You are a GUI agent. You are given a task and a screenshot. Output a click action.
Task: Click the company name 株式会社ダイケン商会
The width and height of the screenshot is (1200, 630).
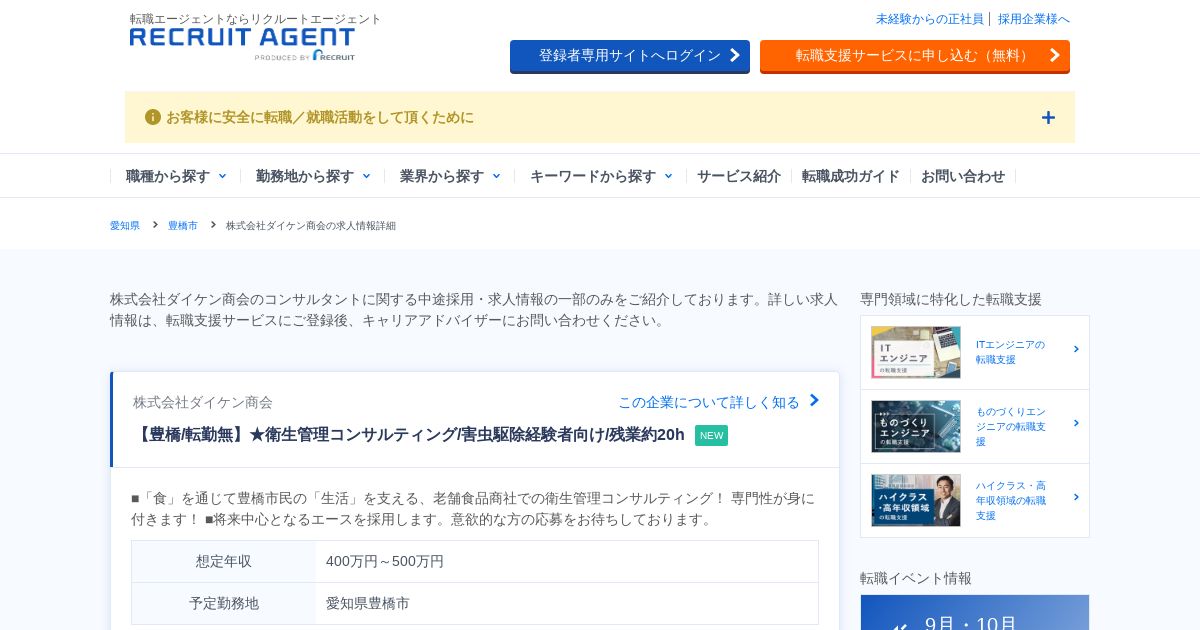click(203, 402)
